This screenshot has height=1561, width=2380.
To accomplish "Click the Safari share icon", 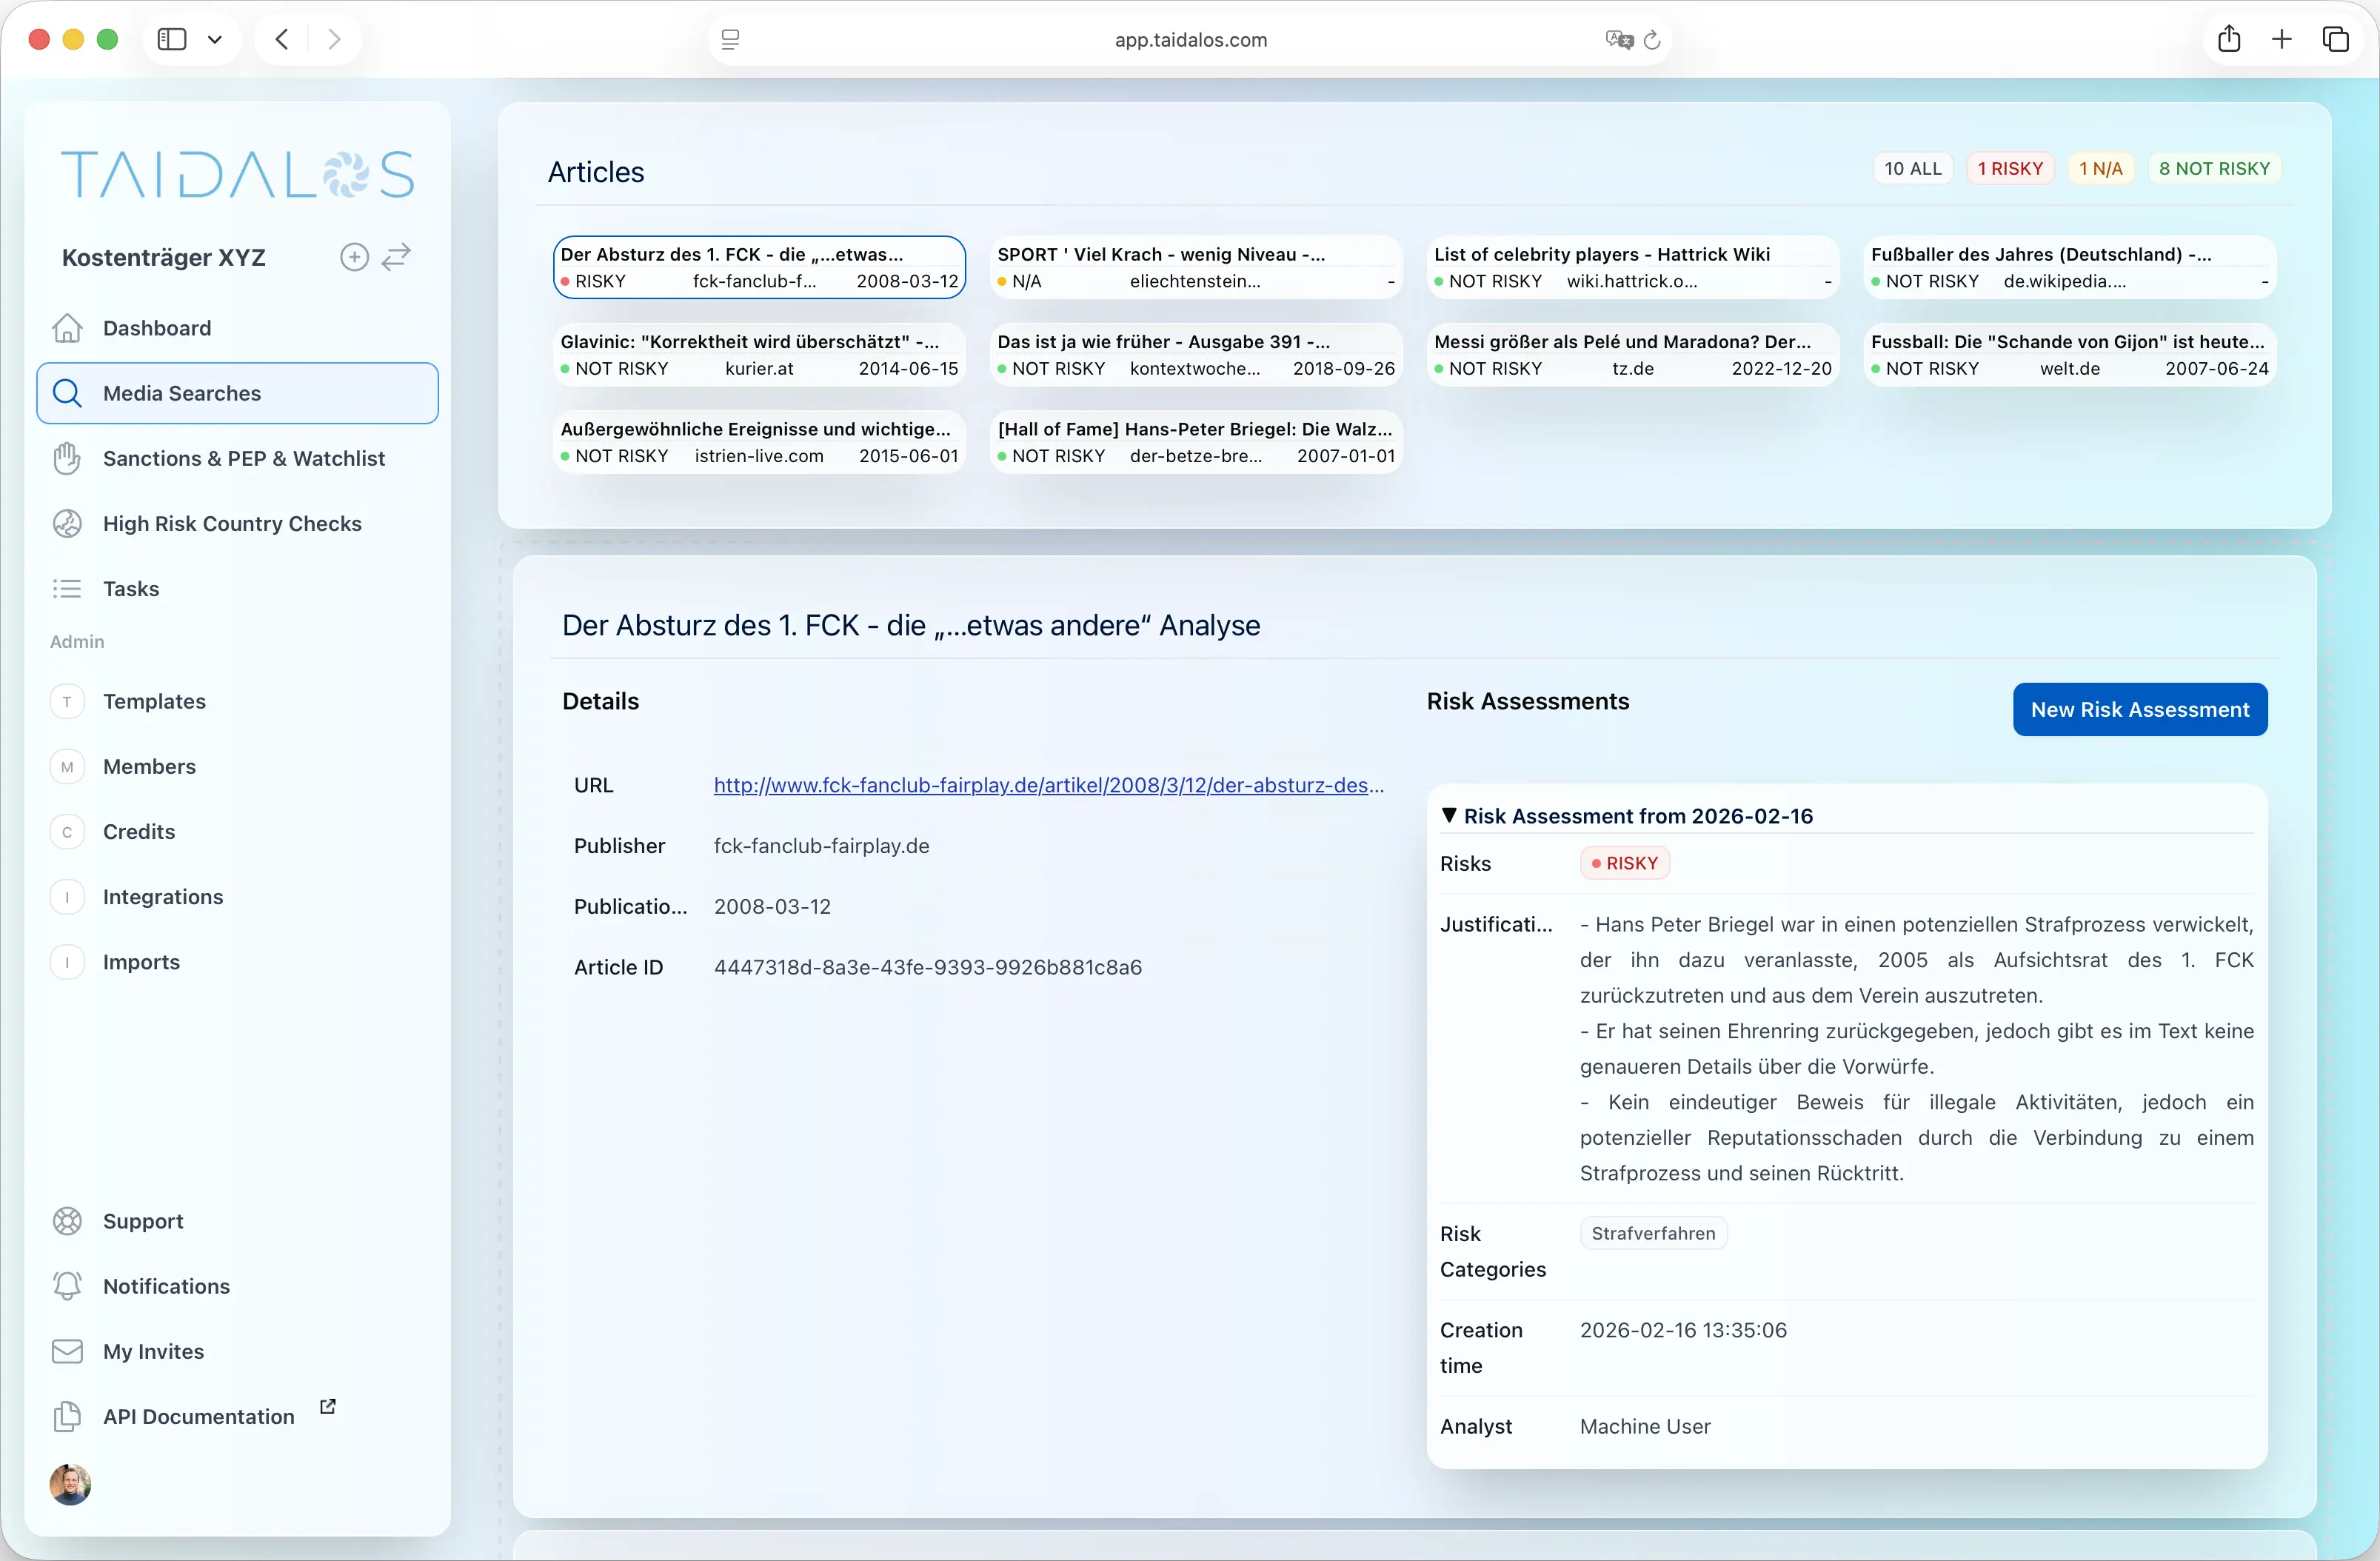I will click(x=2230, y=39).
